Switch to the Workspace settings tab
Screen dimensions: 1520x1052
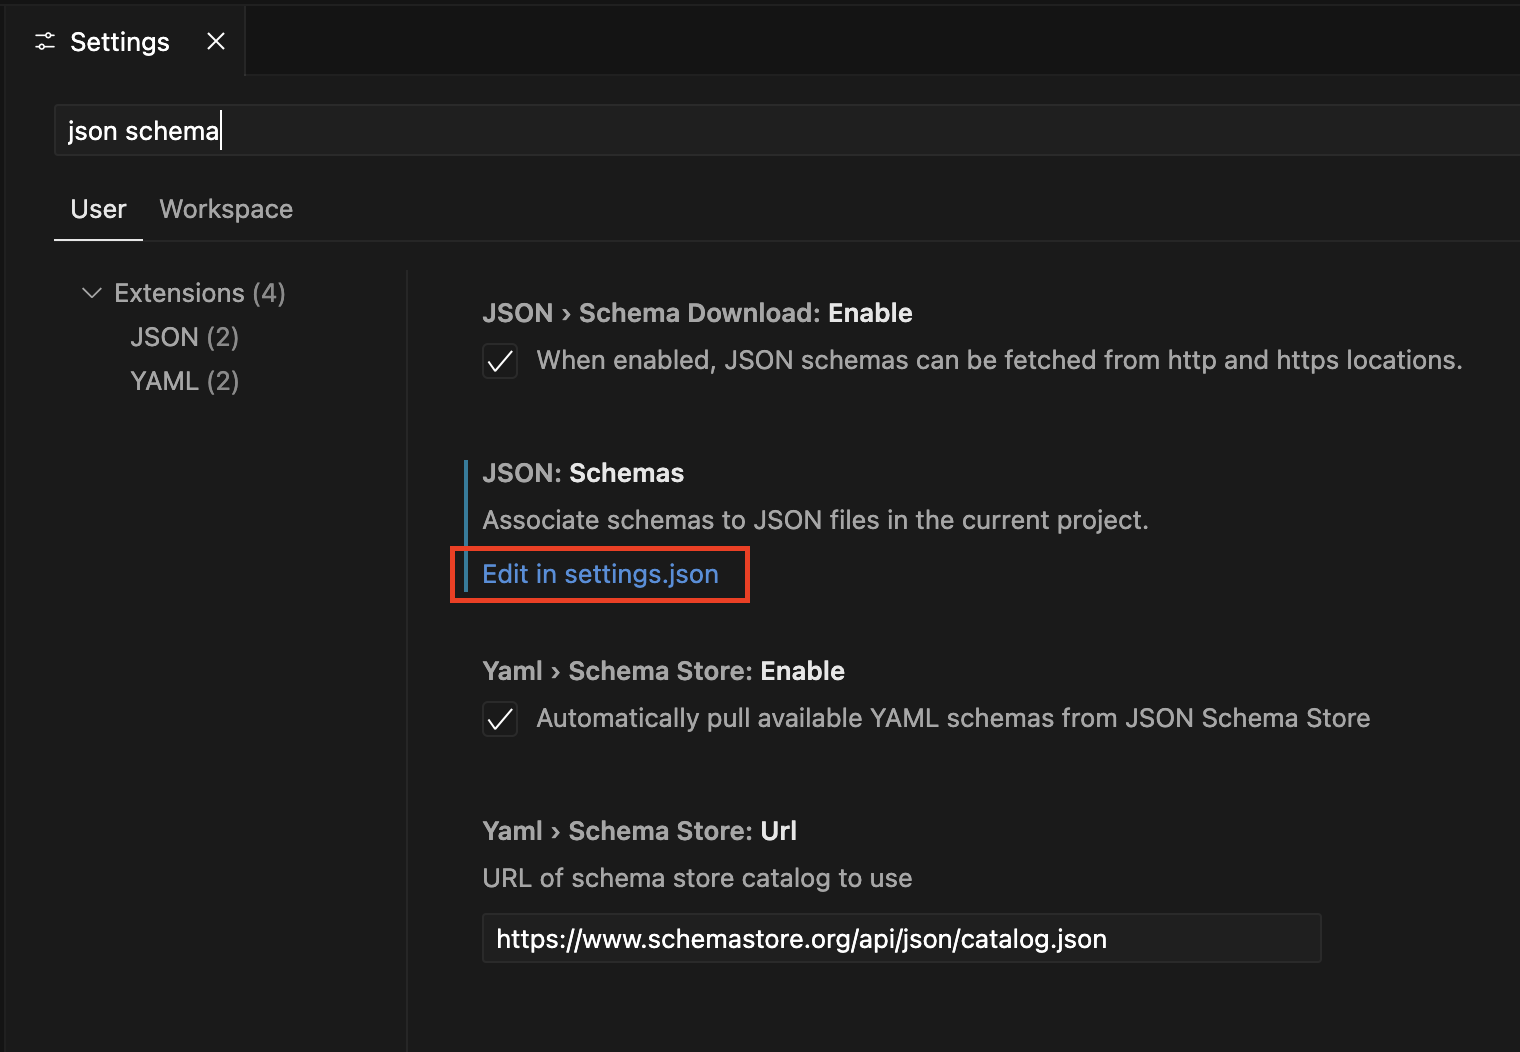[225, 209]
